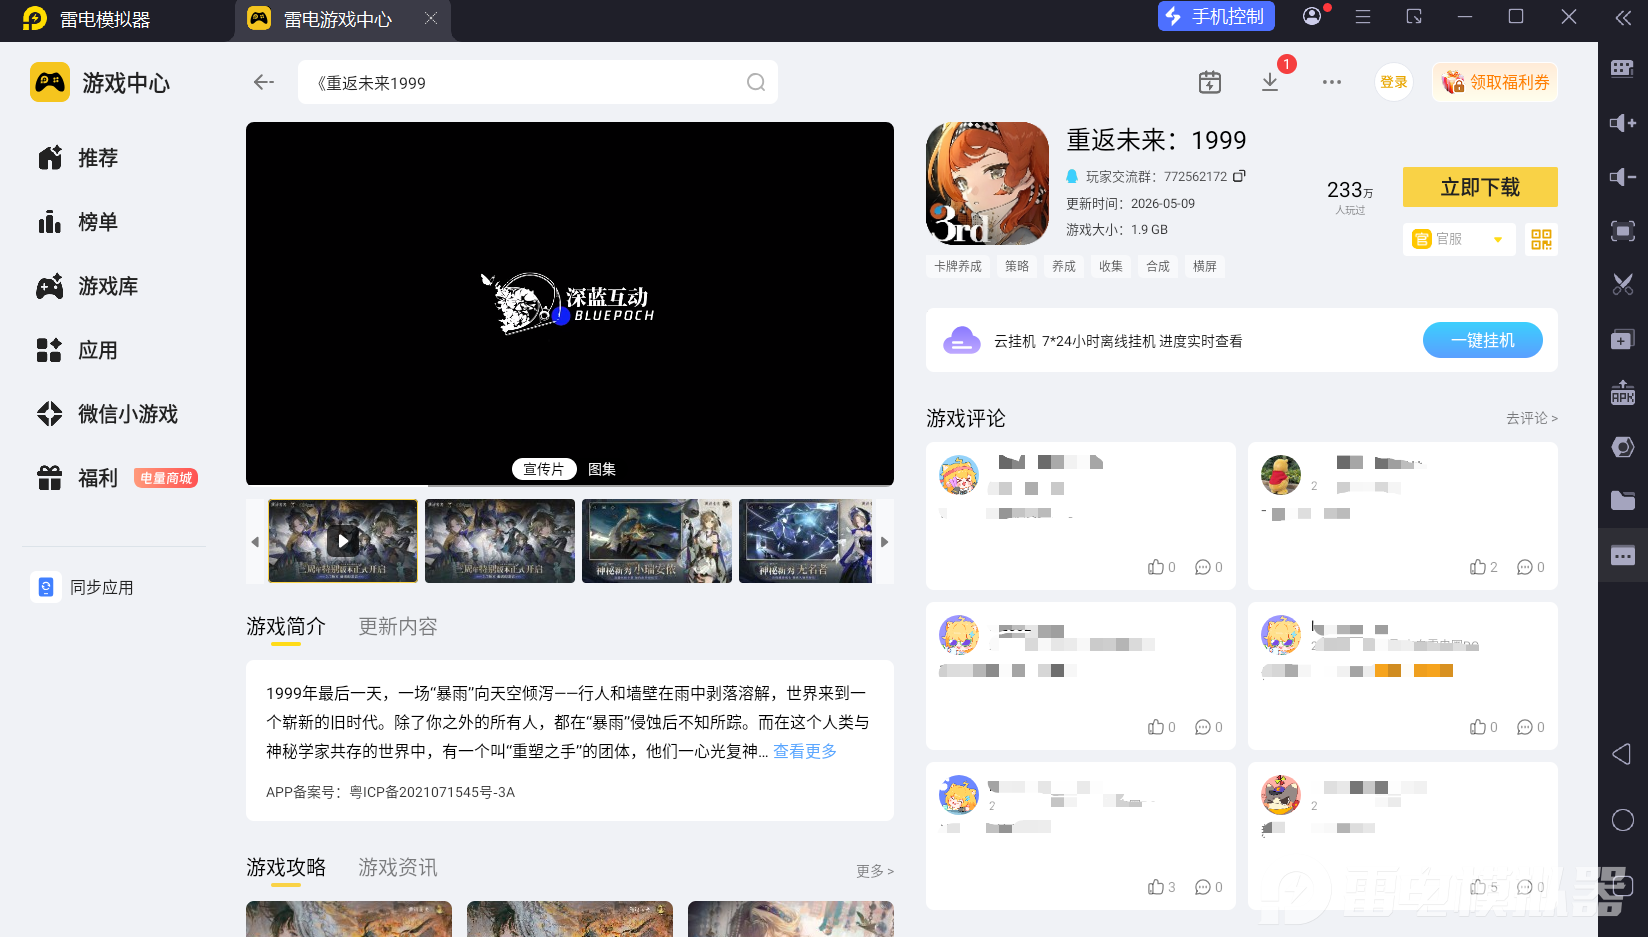
Task: Switch to the 游戏简介 tab
Action: coord(286,626)
